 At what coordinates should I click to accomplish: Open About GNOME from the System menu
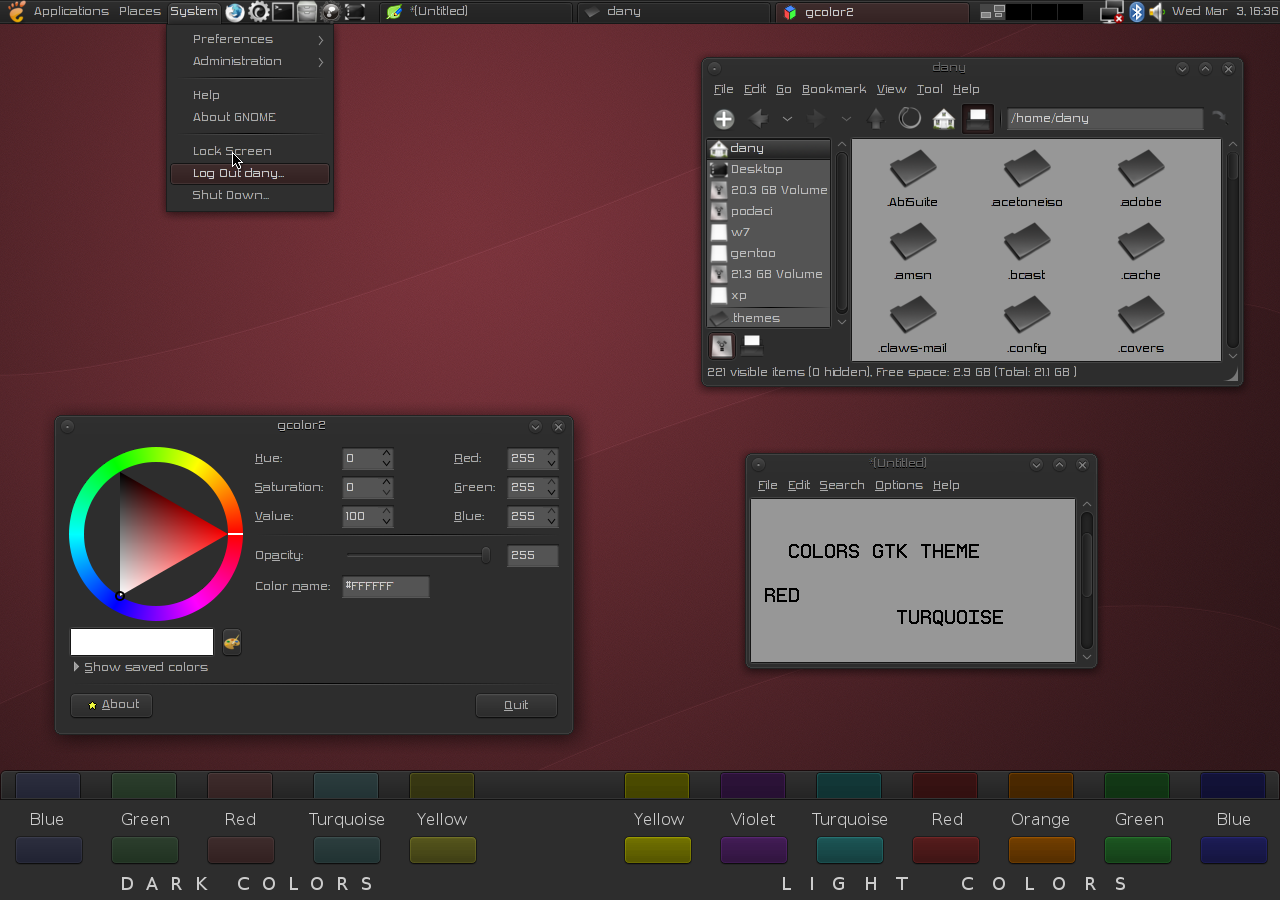250,117
